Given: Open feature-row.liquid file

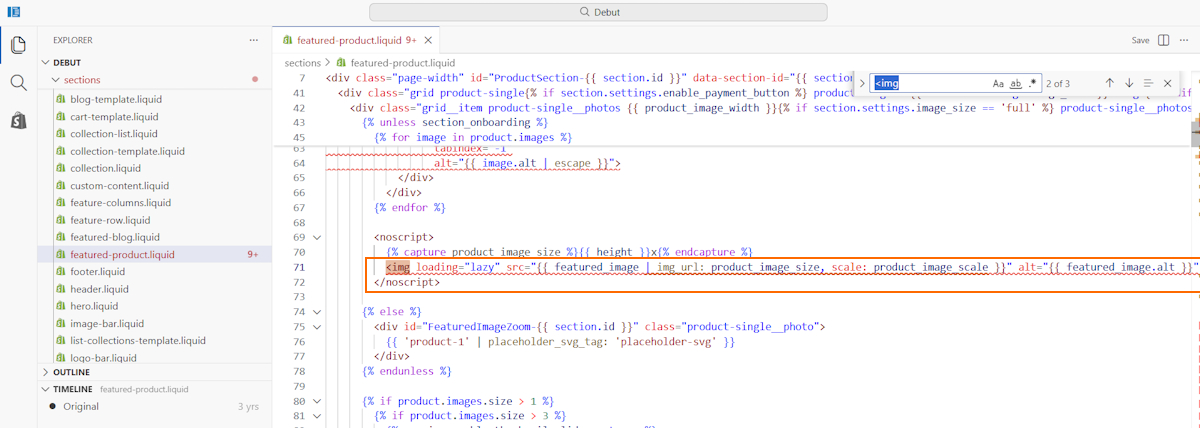Looking at the screenshot, I should point(110,220).
